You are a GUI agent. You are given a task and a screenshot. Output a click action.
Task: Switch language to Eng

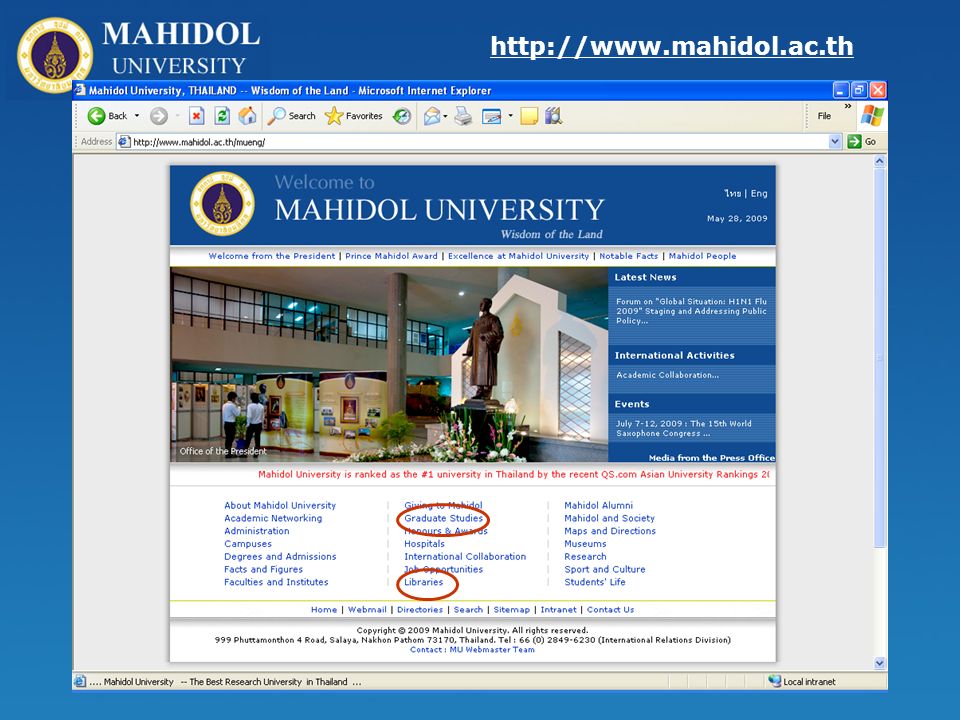pos(759,193)
